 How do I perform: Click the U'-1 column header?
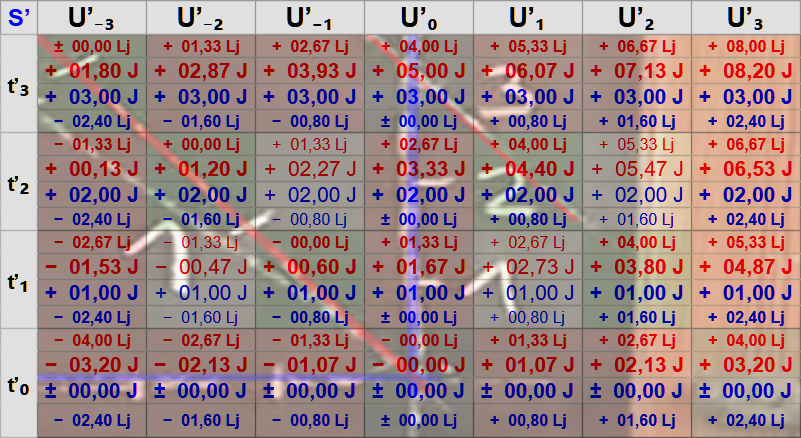(310, 17)
